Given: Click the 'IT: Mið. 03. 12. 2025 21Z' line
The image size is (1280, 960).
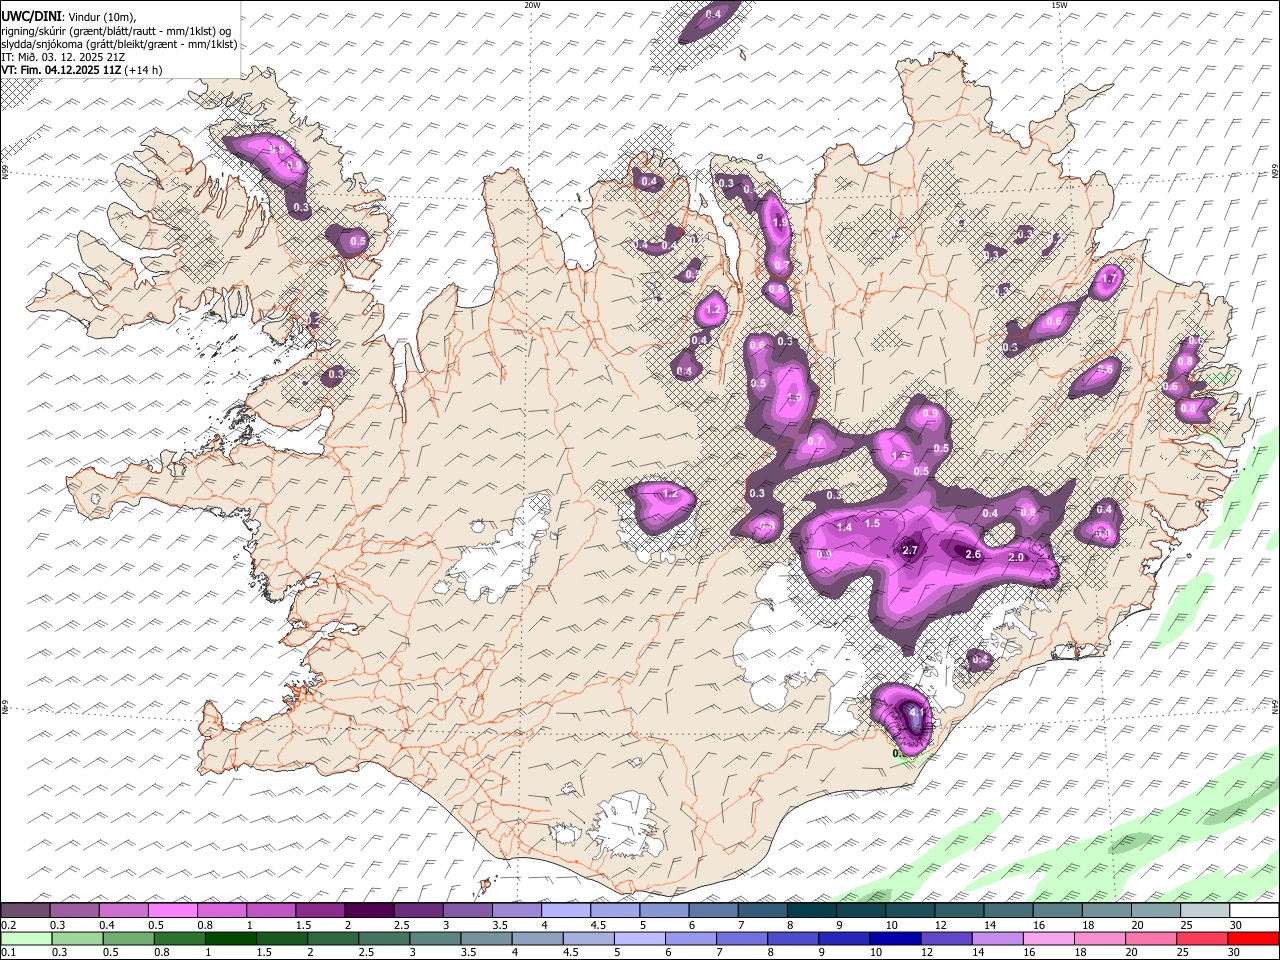Looking at the screenshot, I should 64,57.
